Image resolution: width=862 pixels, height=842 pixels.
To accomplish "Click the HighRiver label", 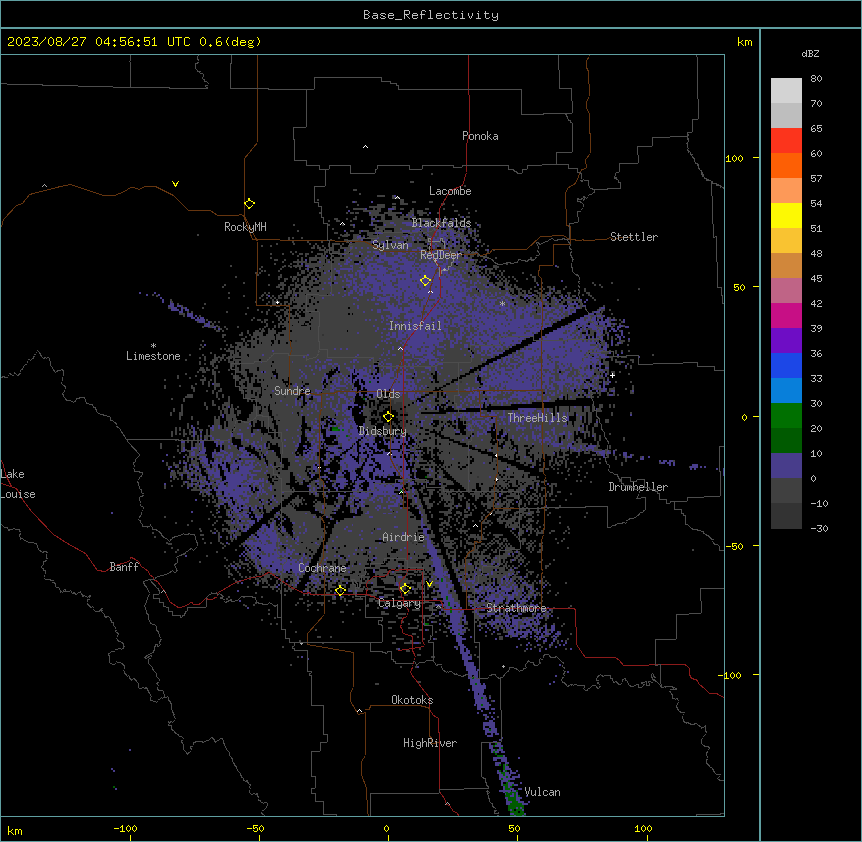I will tap(430, 743).
